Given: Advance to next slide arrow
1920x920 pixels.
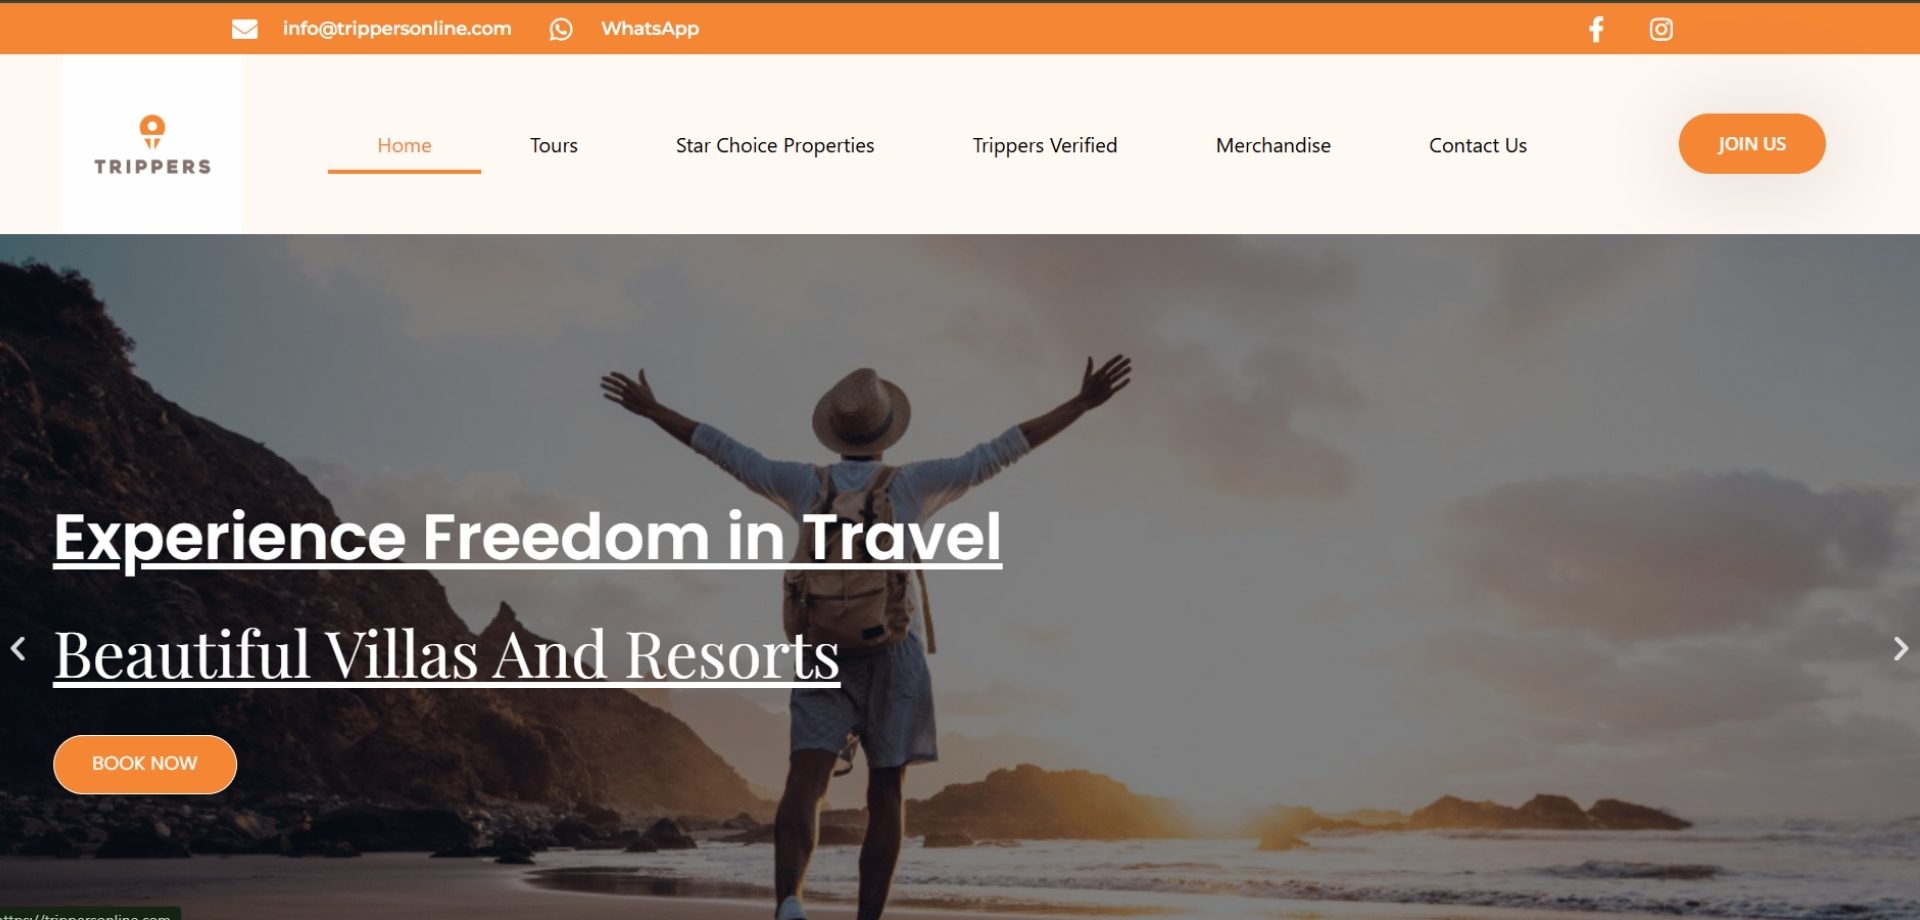Looking at the screenshot, I should (1901, 649).
